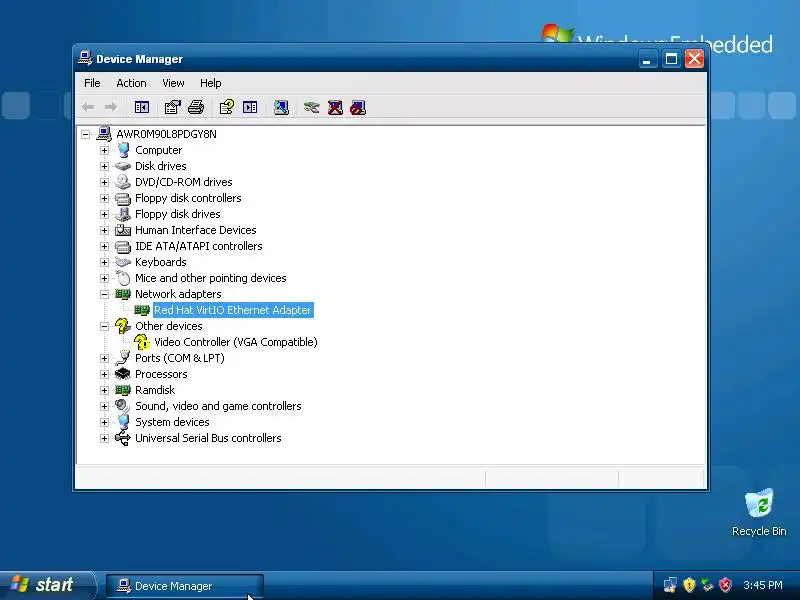Image resolution: width=800 pixels, height=600 pixels.
Task: Expand the Universal Serial Bus controllers node
Action: [x=104, y=438]
